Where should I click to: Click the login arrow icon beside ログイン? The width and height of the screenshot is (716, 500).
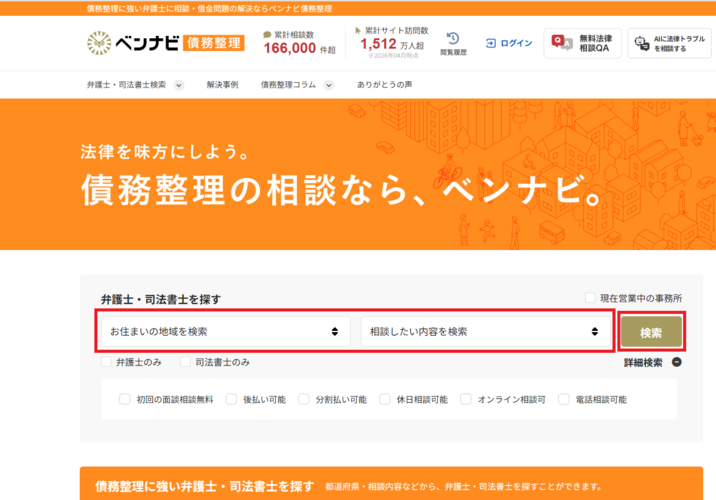(491, 43)
